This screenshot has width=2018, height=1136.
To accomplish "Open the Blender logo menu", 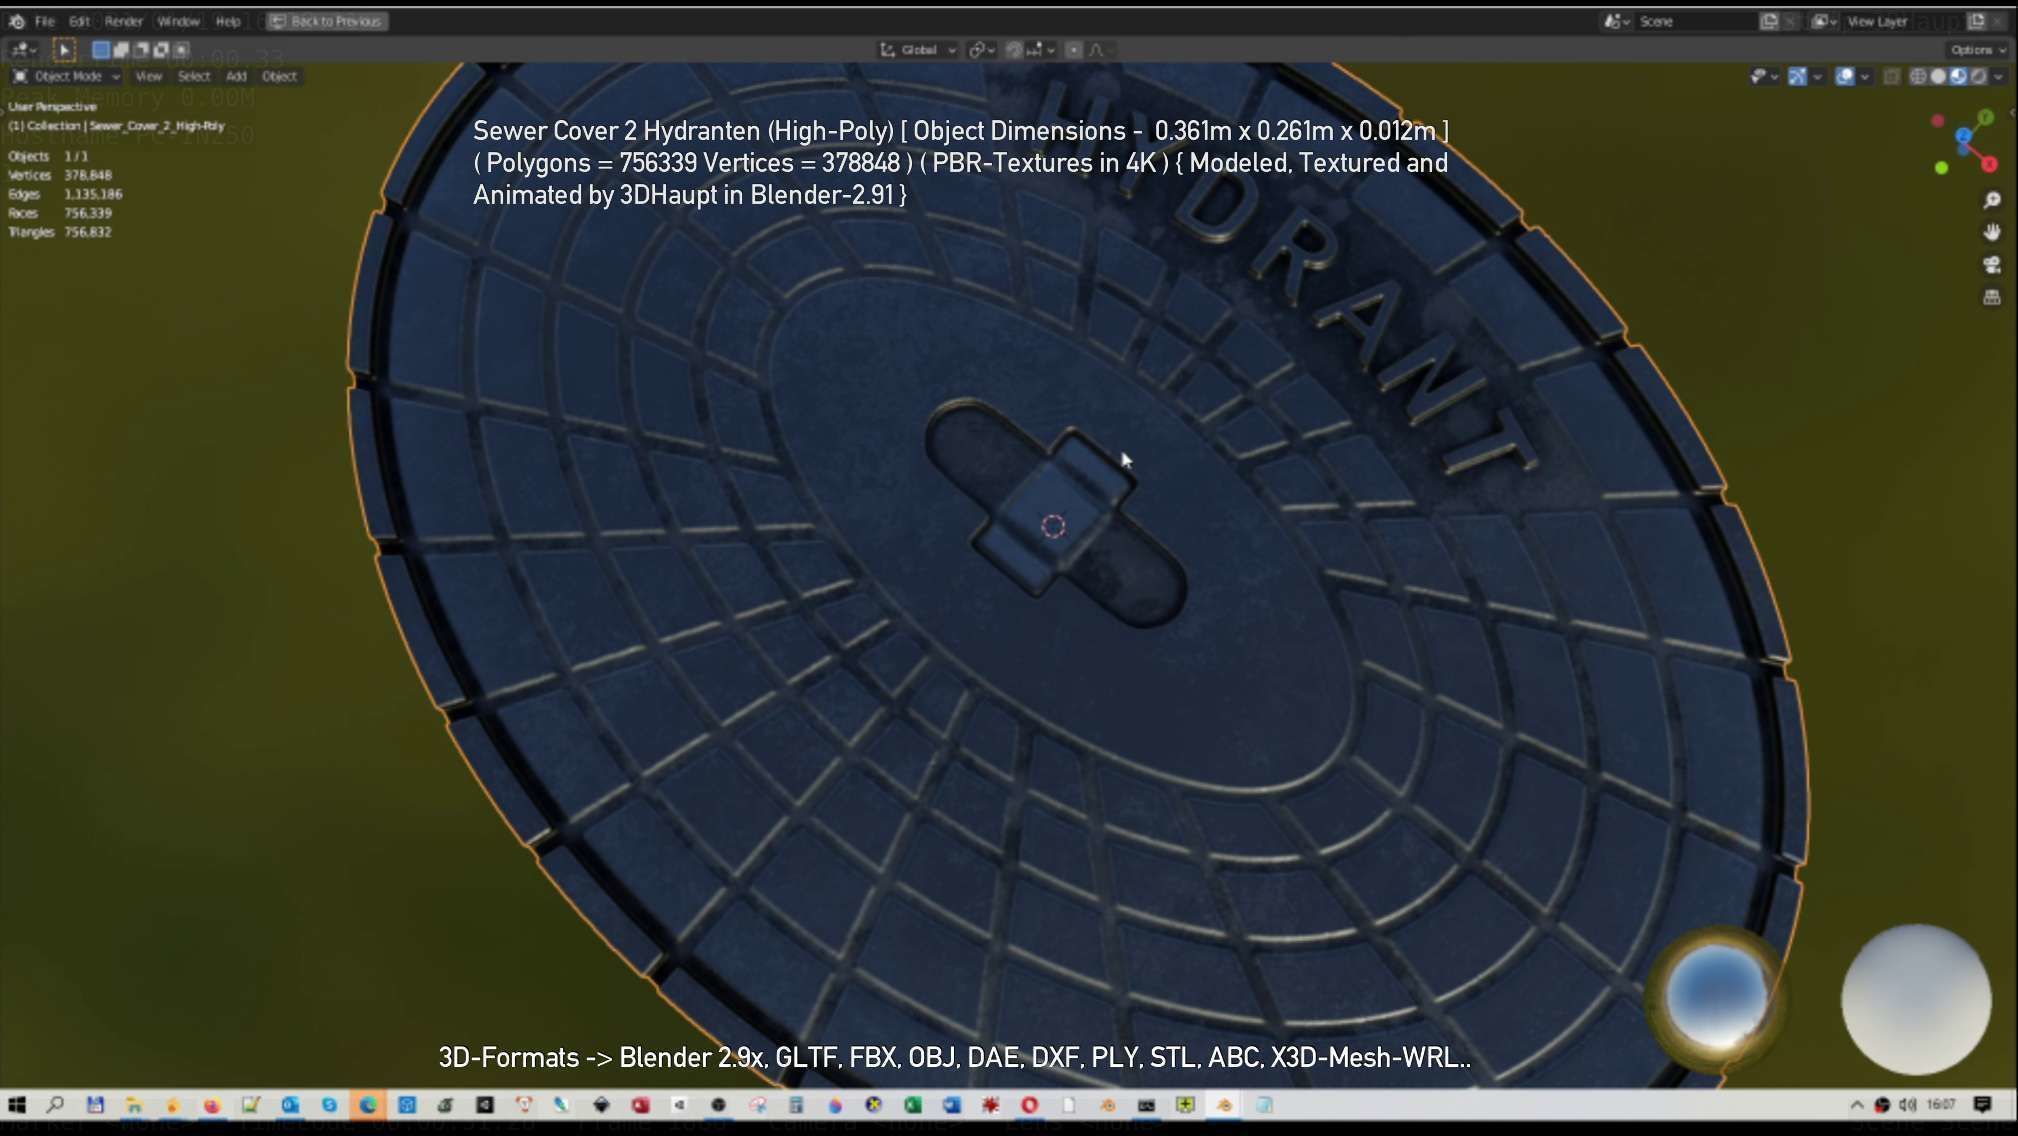I will click(x=17, y=21).
